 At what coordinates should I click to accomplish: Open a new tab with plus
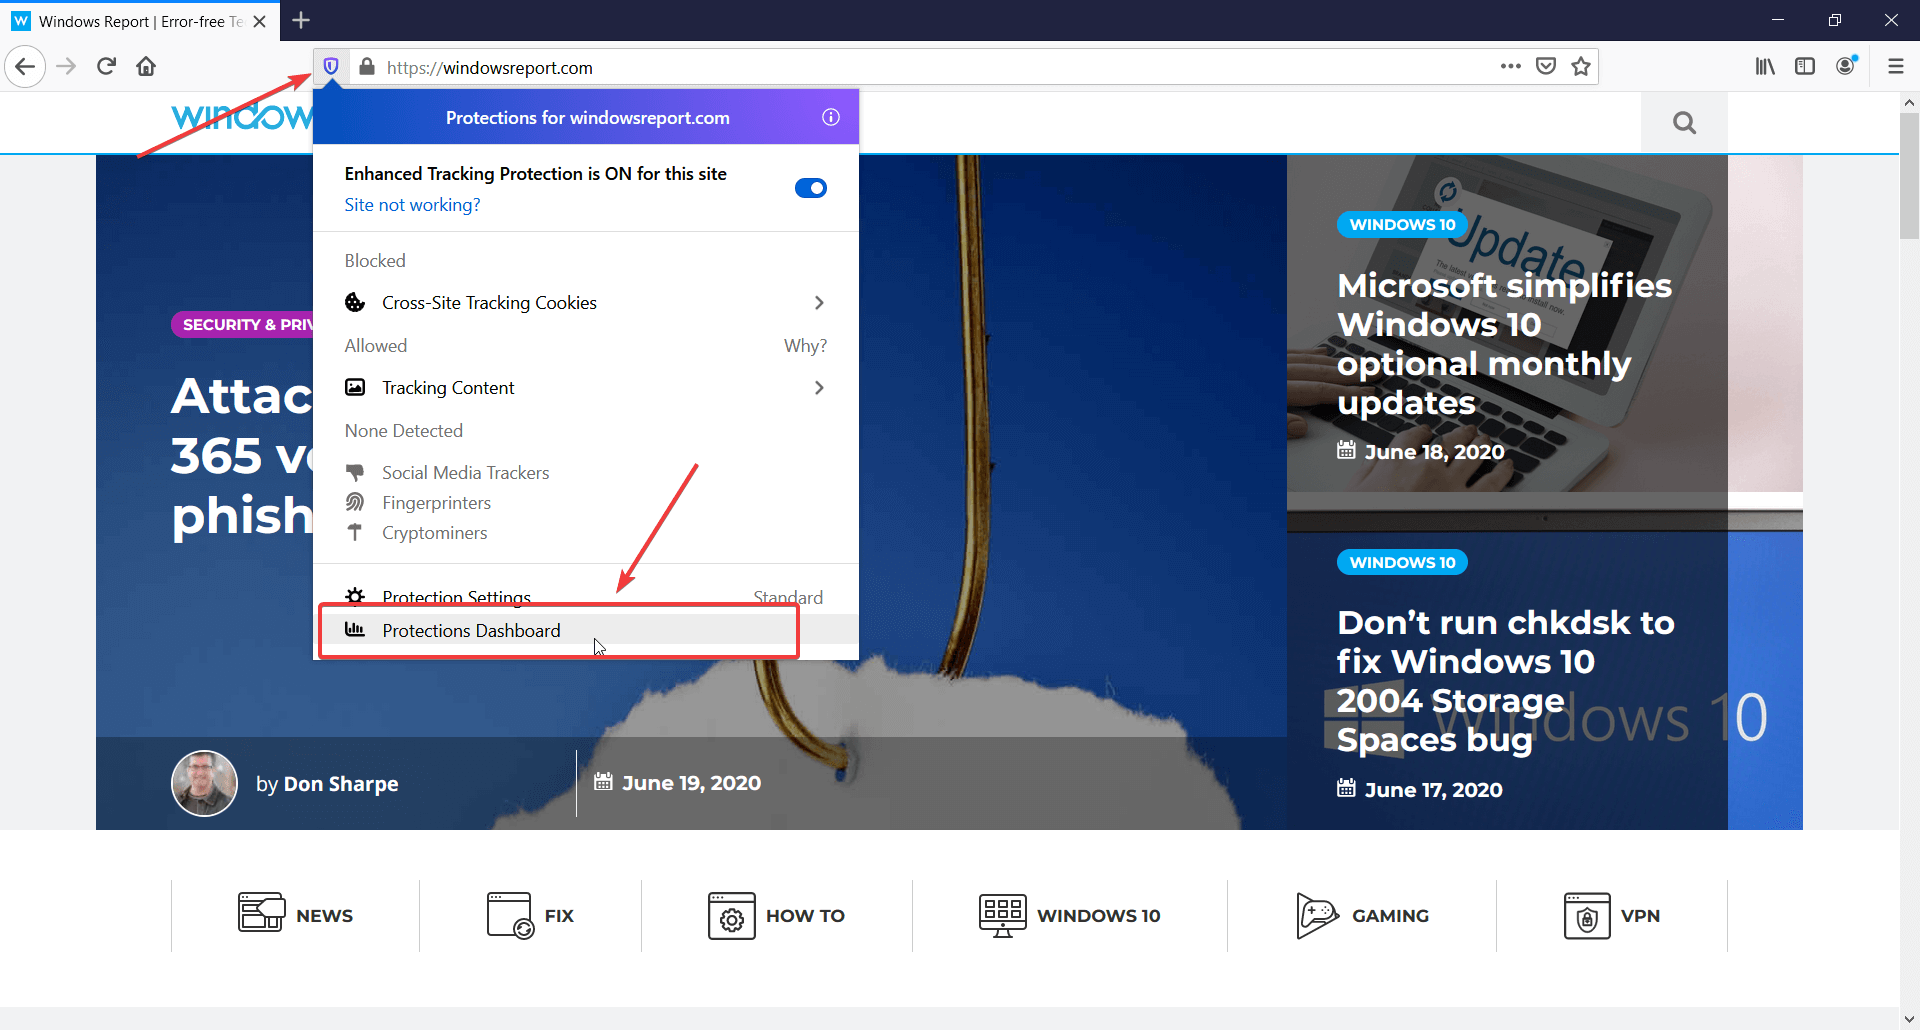click(x=301, y=20)
